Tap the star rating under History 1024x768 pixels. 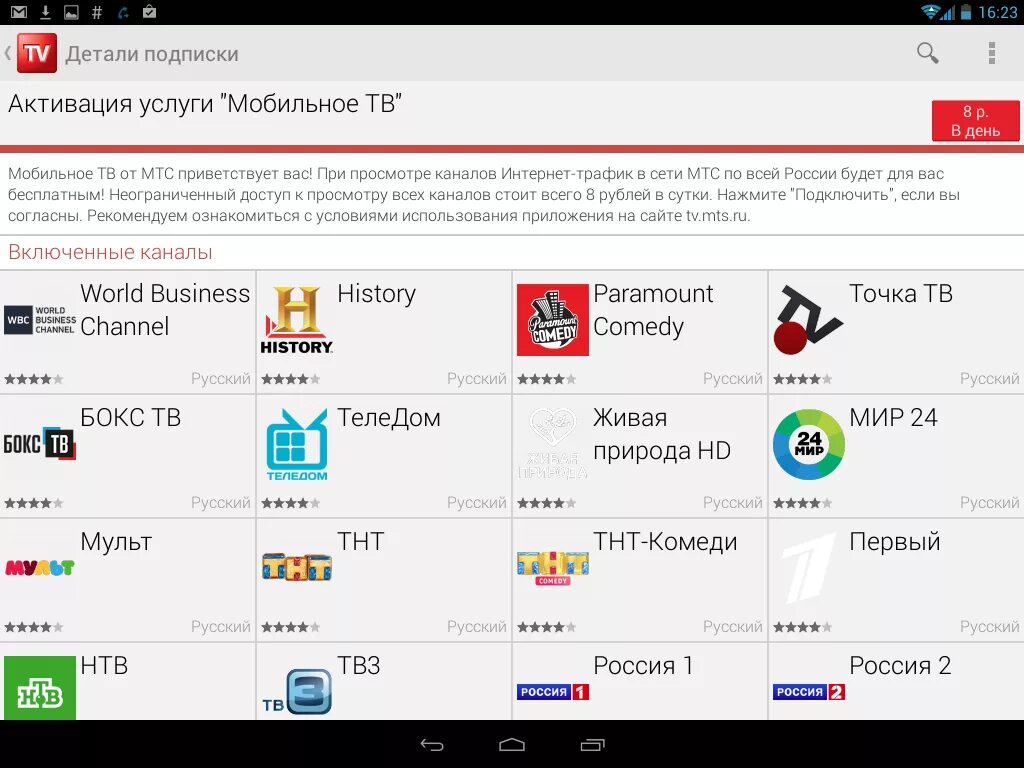pos(291,379)
